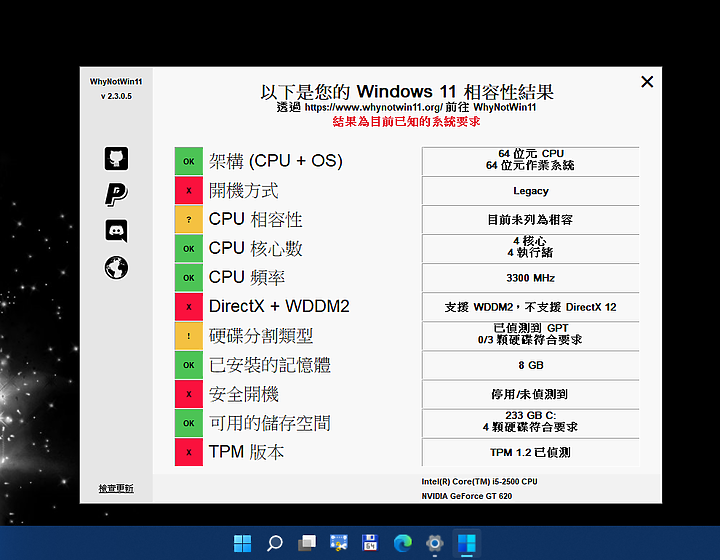The image size is (720, 560).
Task: Click the 已偵測到 GPT result box
Action: [530, 336]
